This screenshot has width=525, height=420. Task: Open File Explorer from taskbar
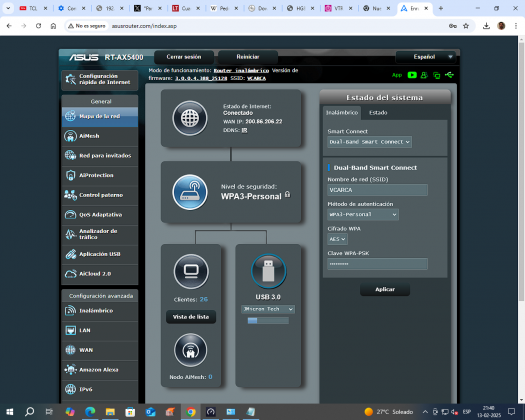tap(110, 412)
